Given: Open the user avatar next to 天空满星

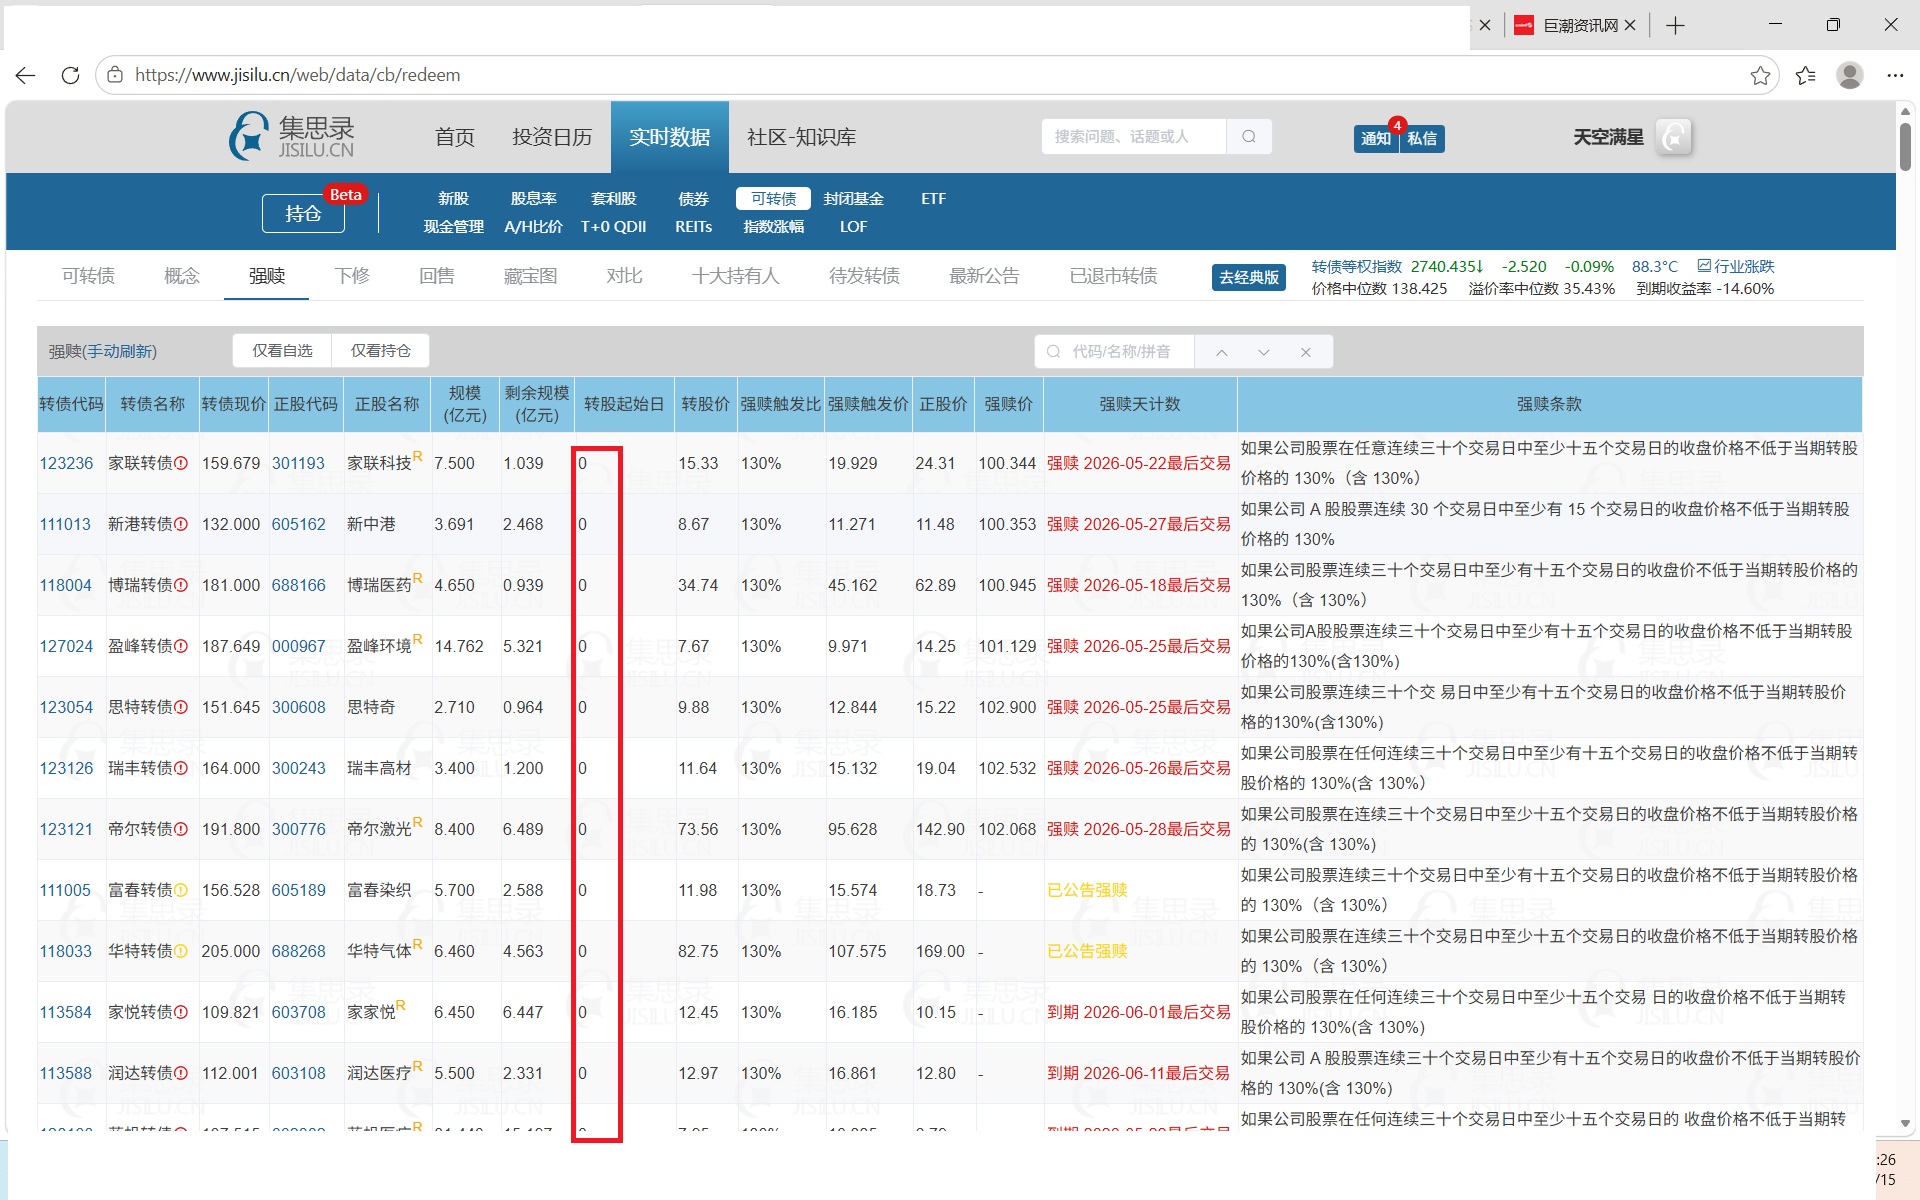Looking at the screenshot, I should (x=1674, y=137).
